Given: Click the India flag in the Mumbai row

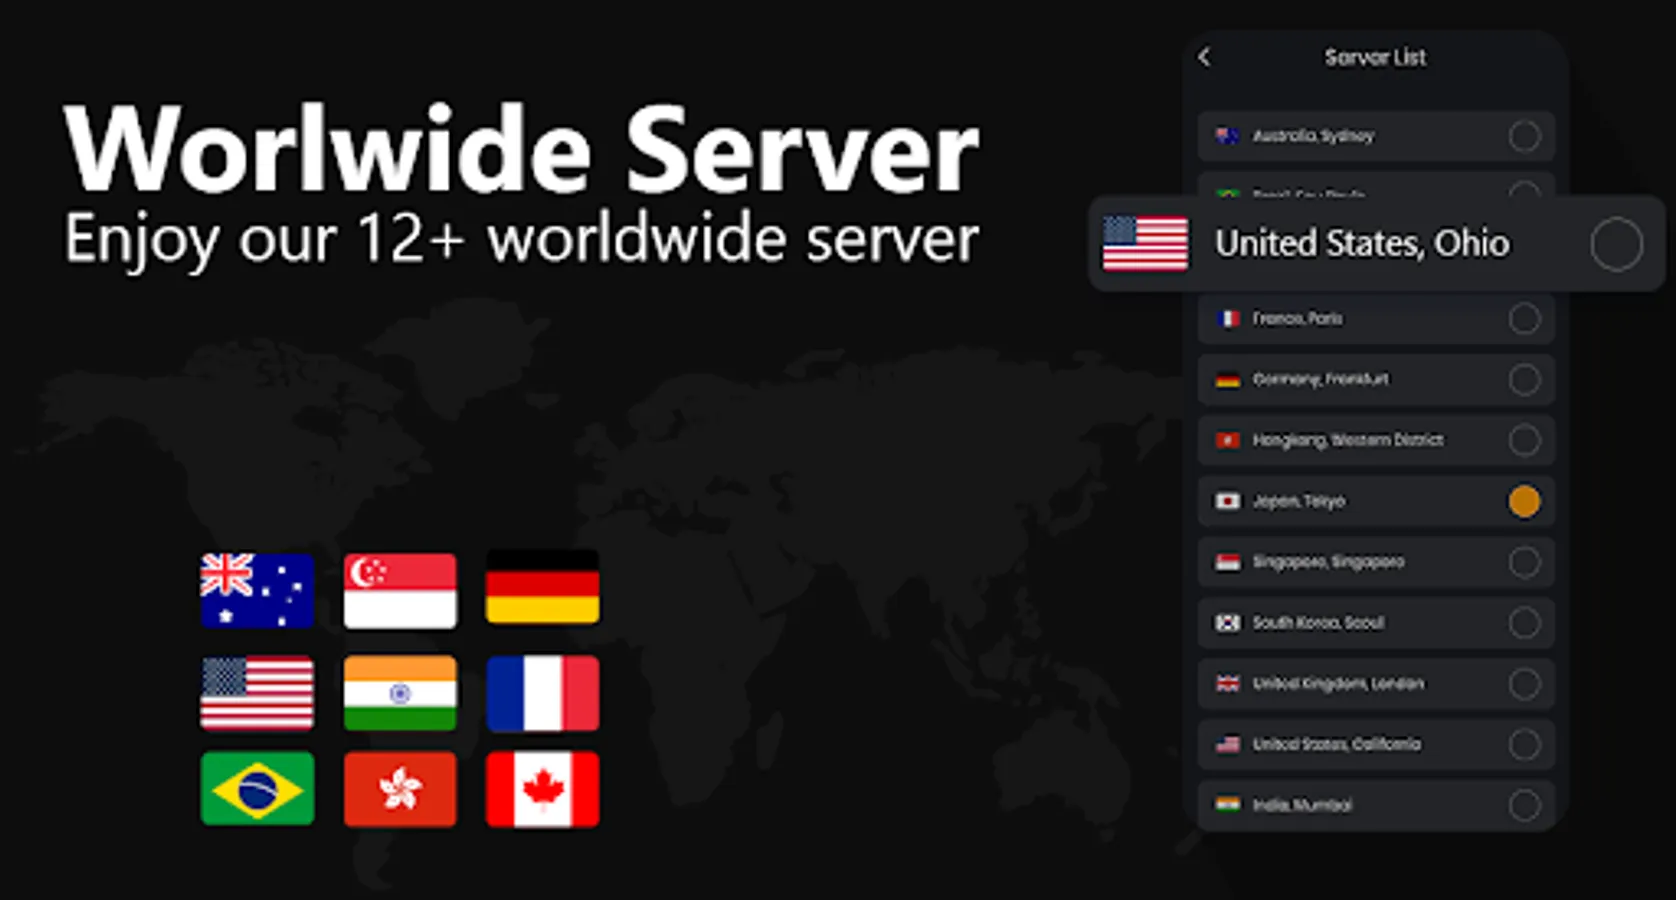Looking at the screenshot, I should click(x=1227, y=805).
